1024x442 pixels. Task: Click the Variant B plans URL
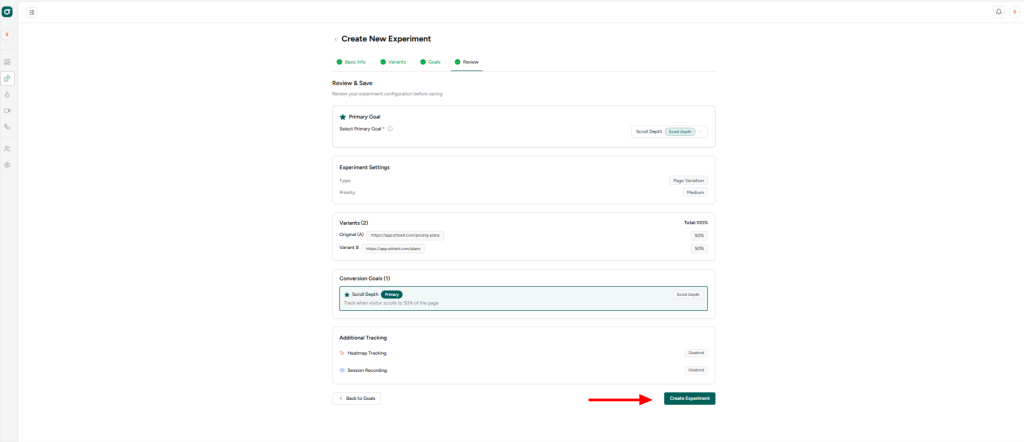pyautogui.click(x=393, y=249)
